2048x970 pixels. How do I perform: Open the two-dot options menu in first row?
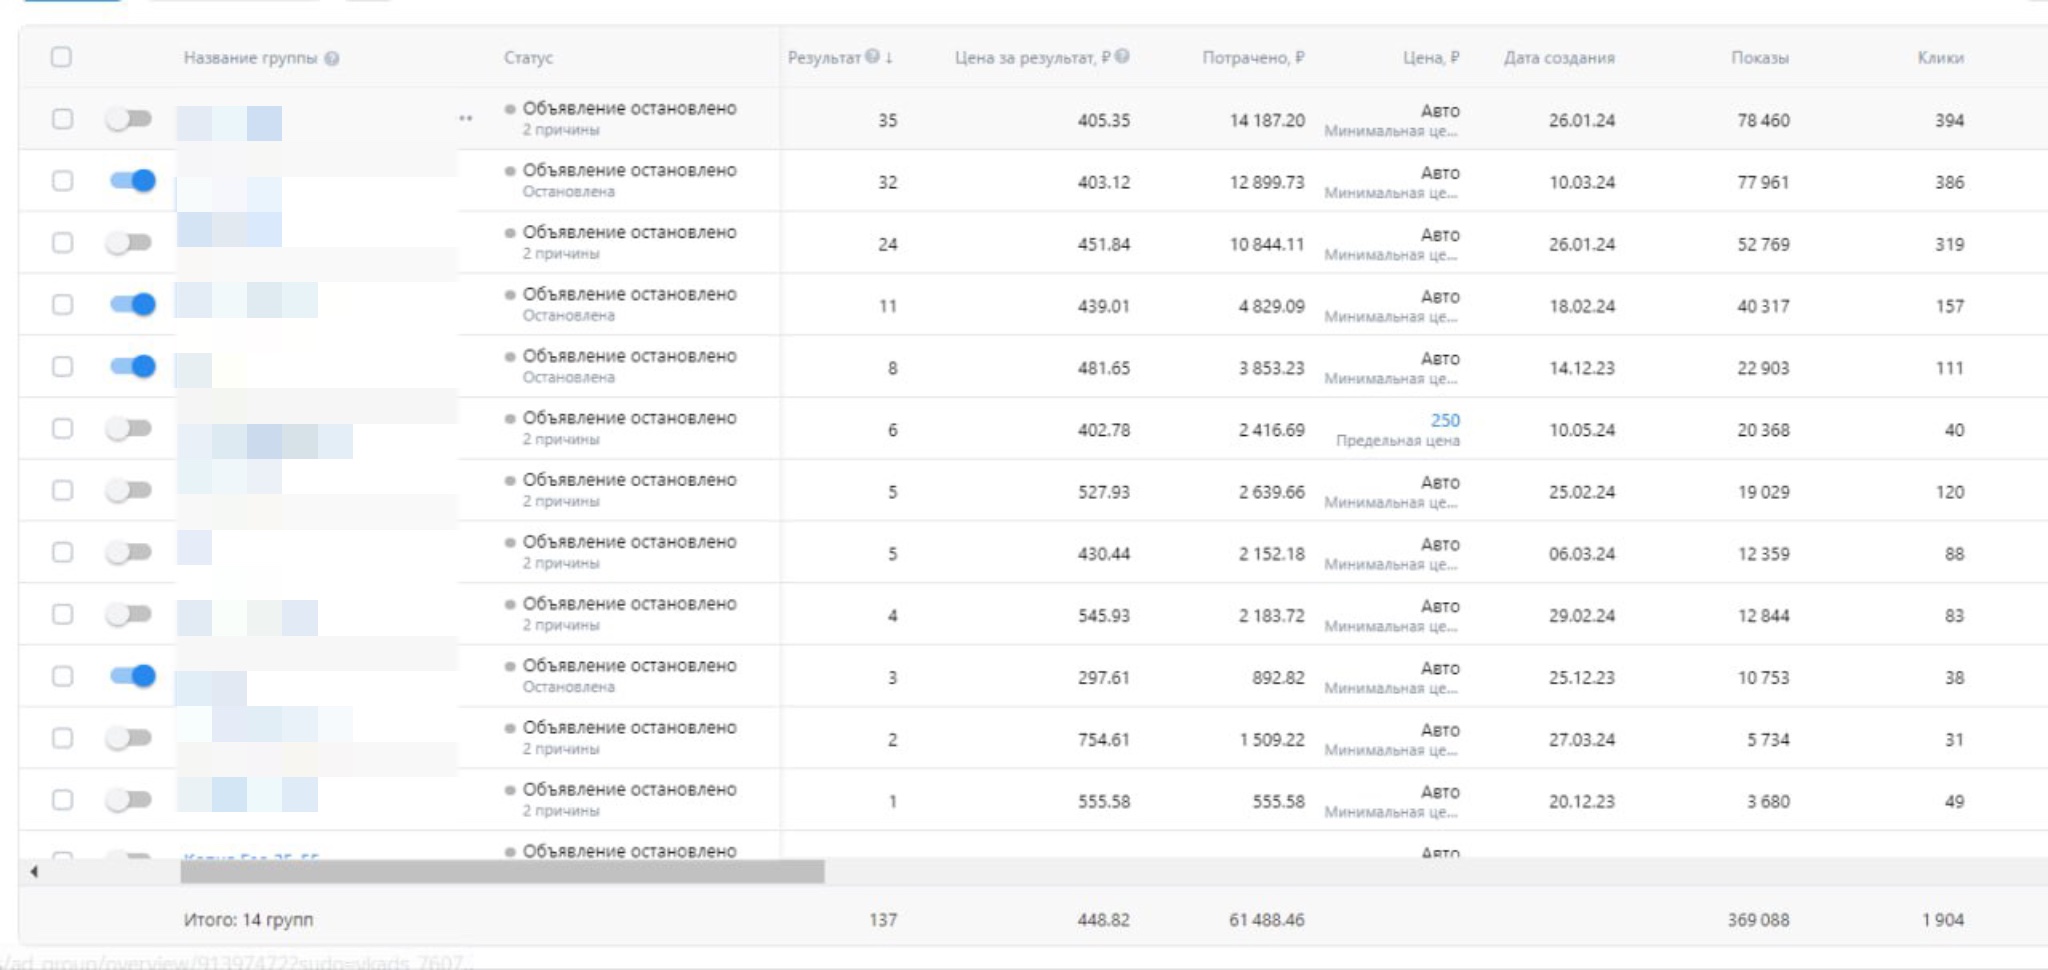(465, 119)
